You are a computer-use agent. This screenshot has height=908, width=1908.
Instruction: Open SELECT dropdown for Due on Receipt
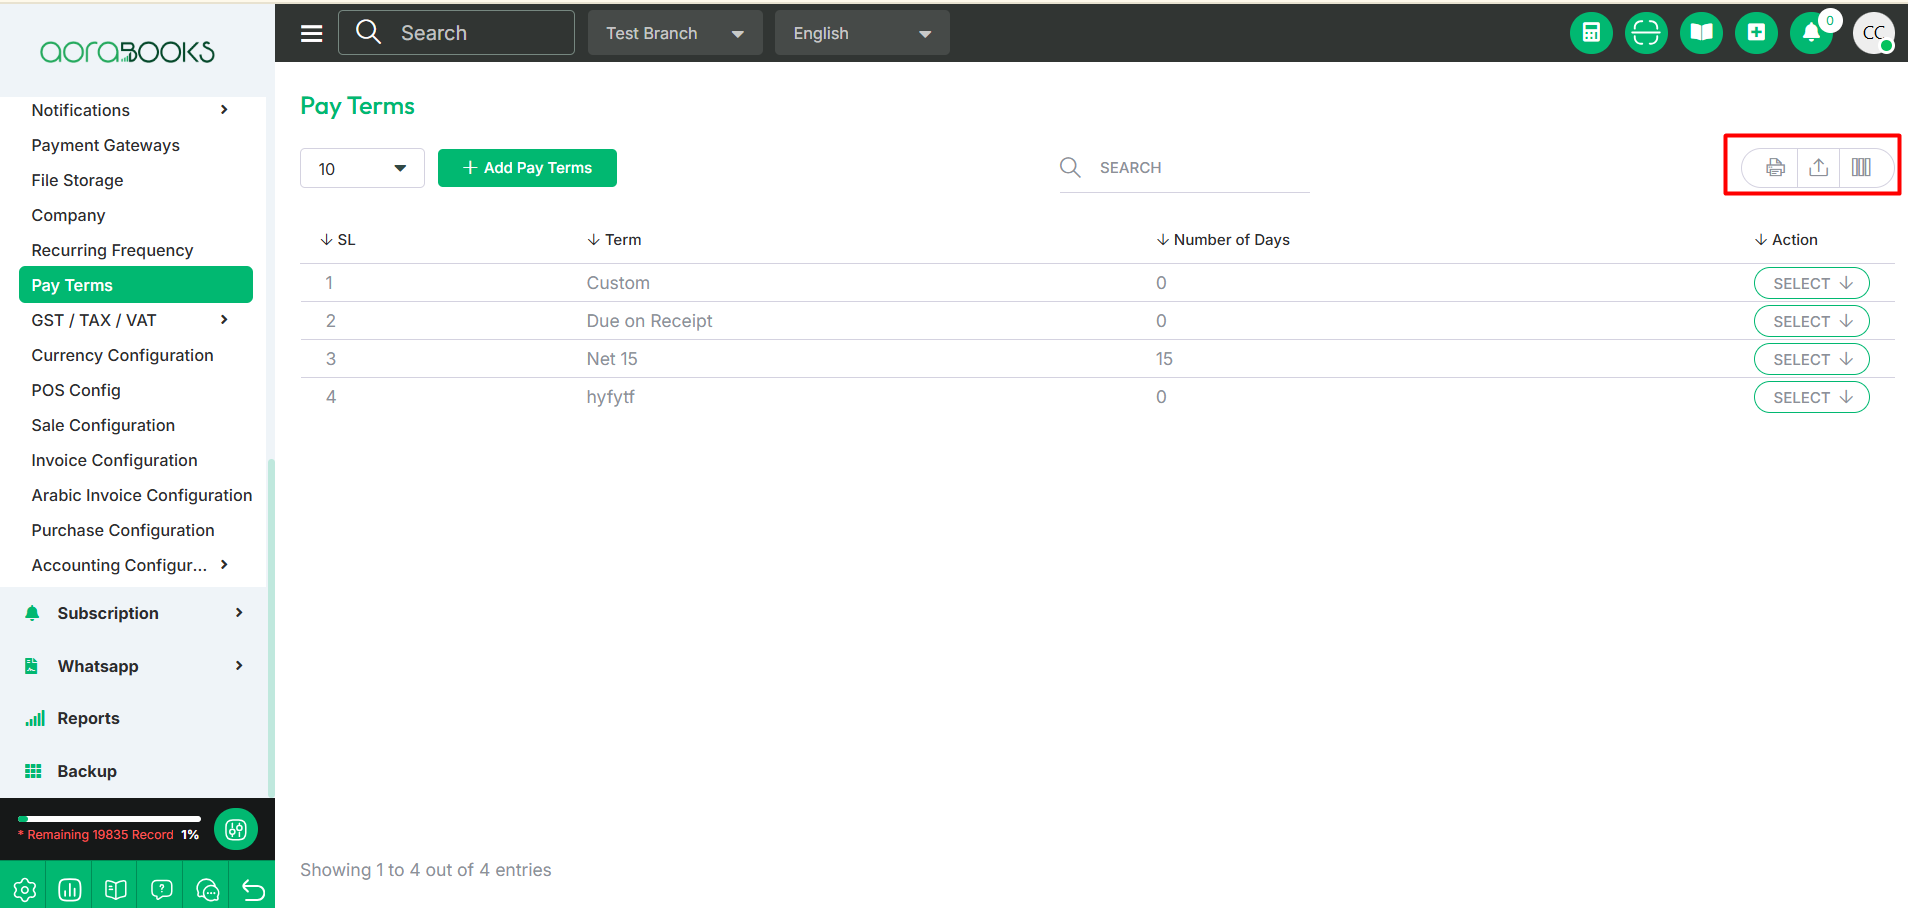pyautogui.click(x=1811, y=321)
